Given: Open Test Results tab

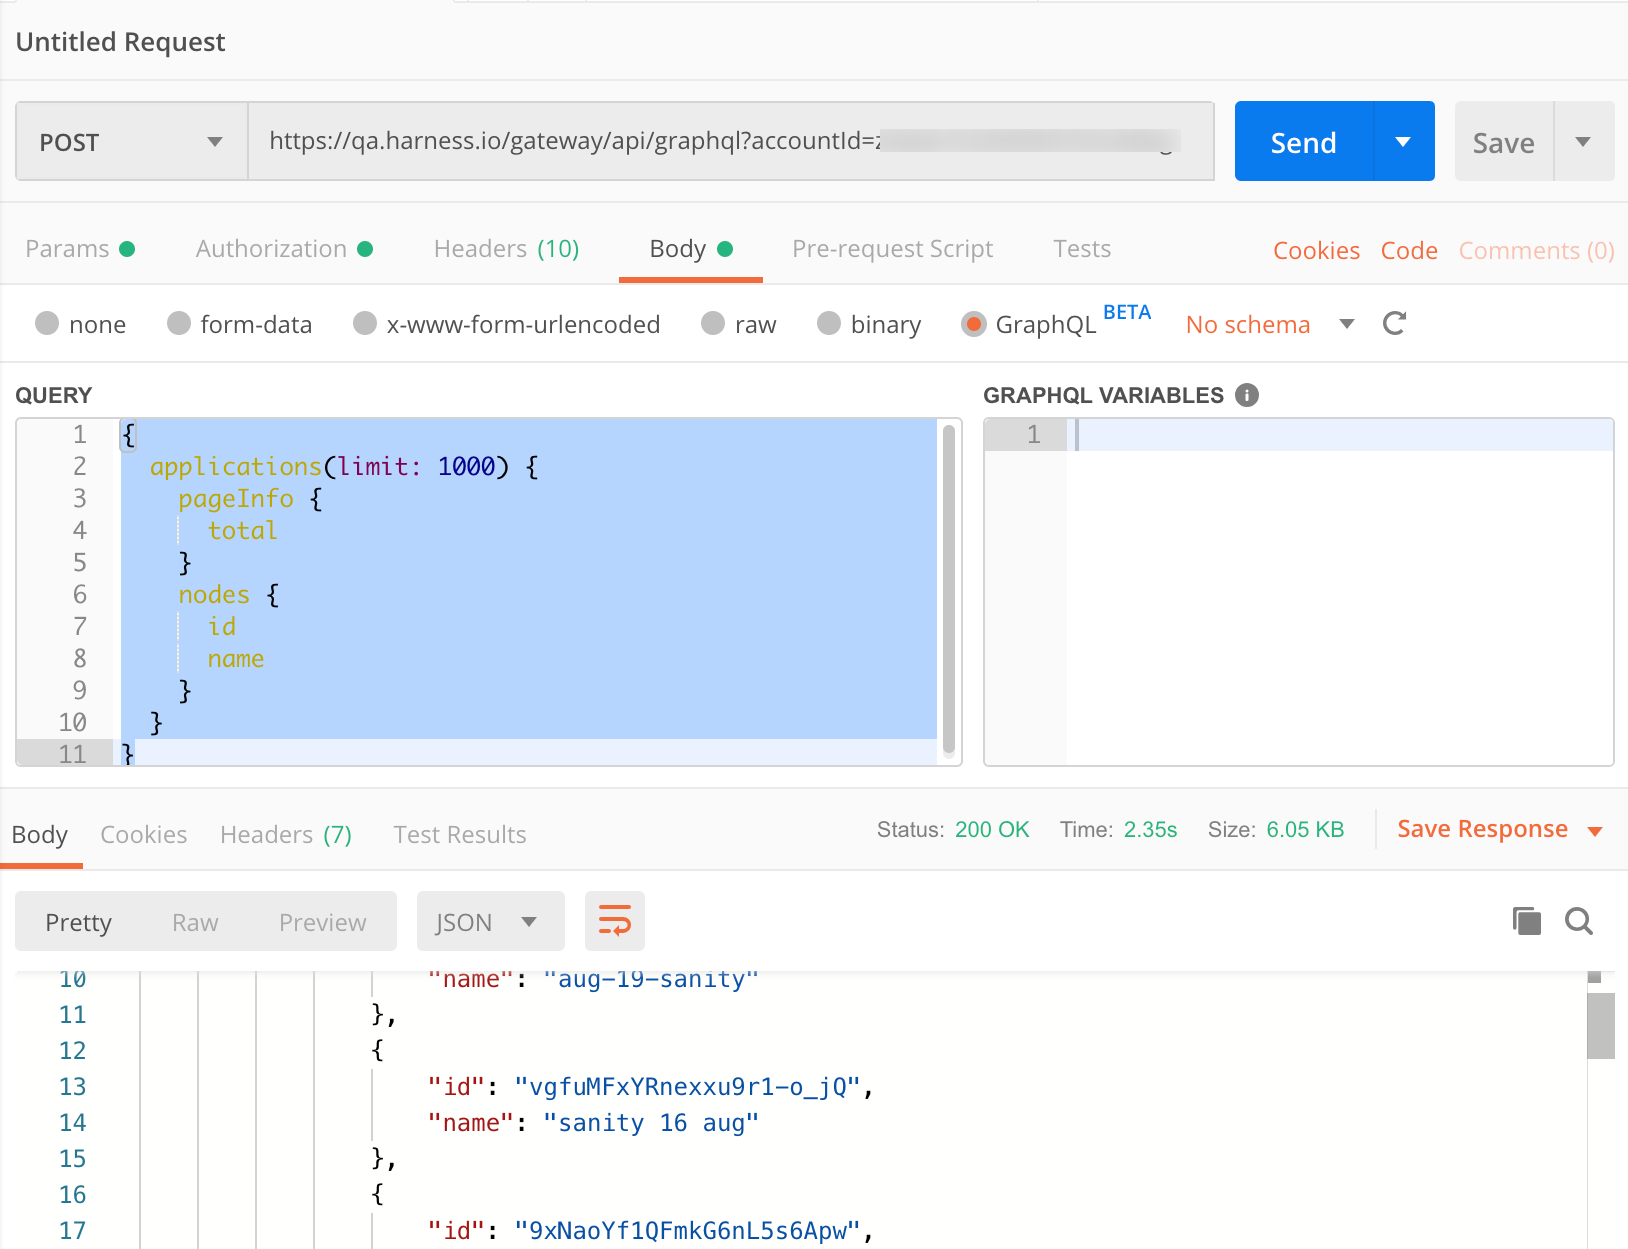Looking at the screenshot, I should pos(460,834).
